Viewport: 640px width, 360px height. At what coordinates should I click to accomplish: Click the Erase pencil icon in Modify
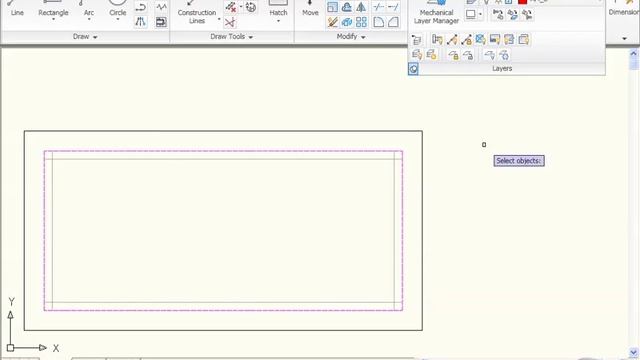pos(333,22)
